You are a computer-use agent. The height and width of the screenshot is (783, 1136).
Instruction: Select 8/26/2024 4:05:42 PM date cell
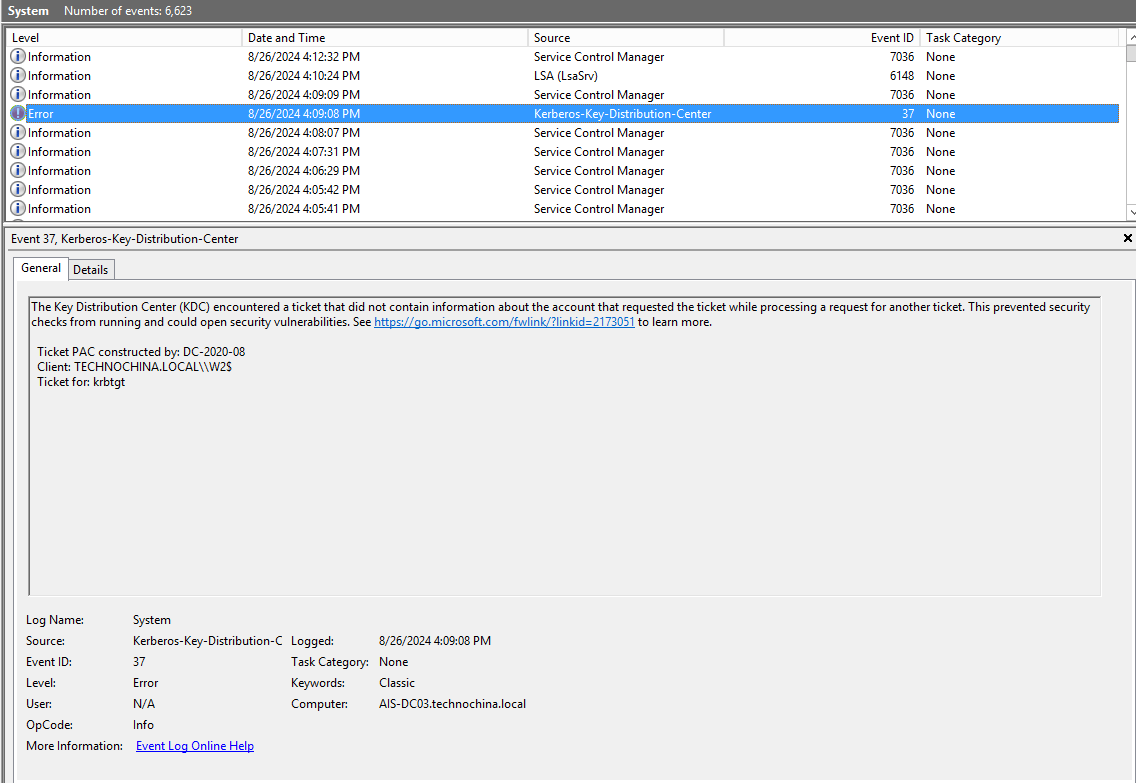[x=304, y=190]
